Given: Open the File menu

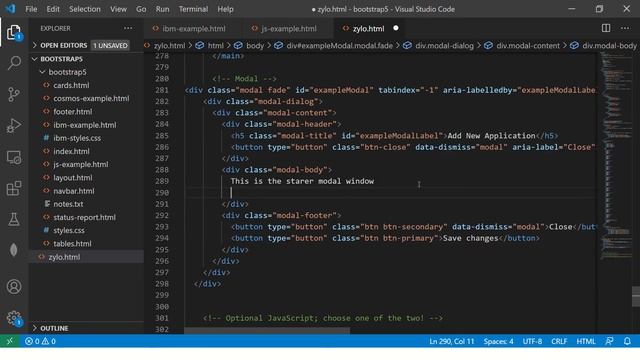Looking at the screenshot, I should [31, 9].
